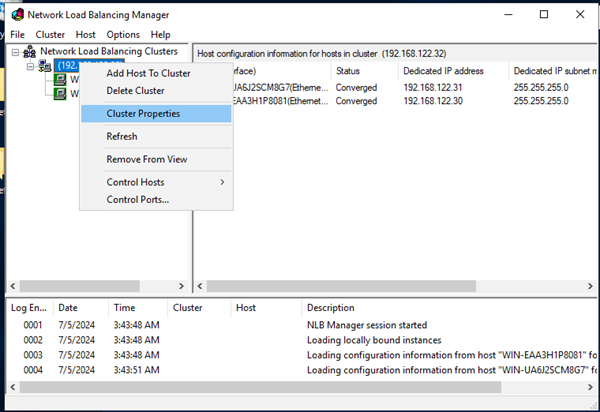Collapse the 192.168.122.32 cluster node
600x412 pixels.
[x=30, y=66]
